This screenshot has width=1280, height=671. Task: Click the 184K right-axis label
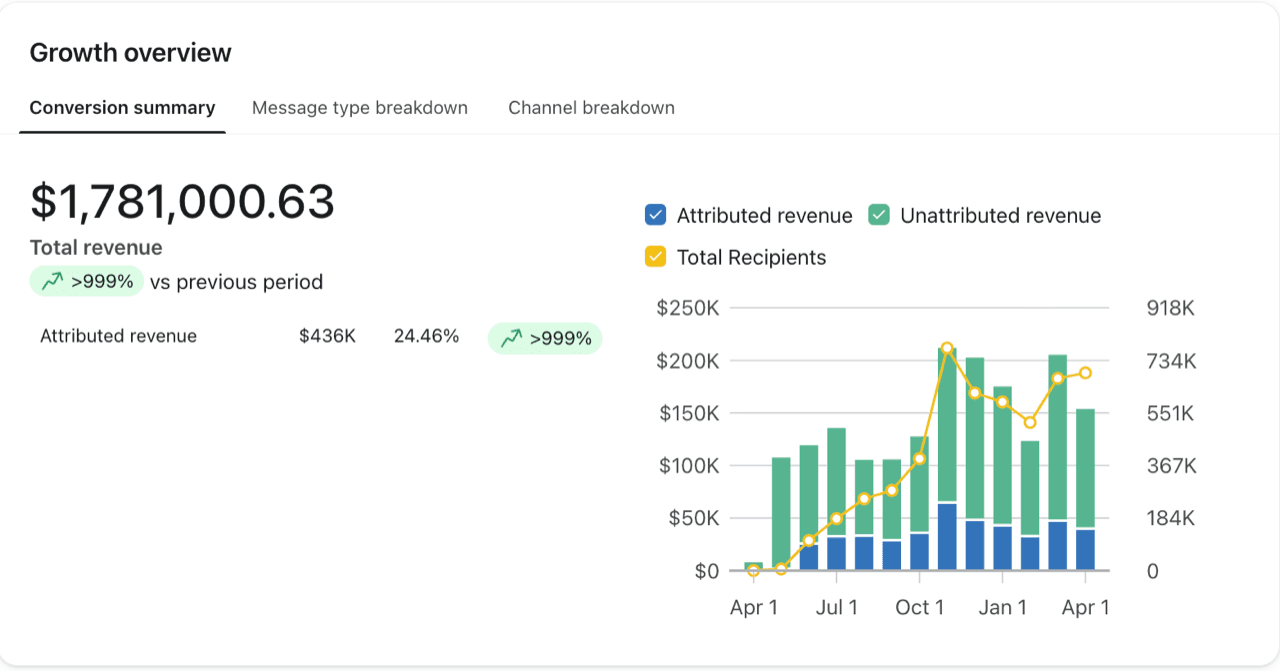[x=1171, y=518]
